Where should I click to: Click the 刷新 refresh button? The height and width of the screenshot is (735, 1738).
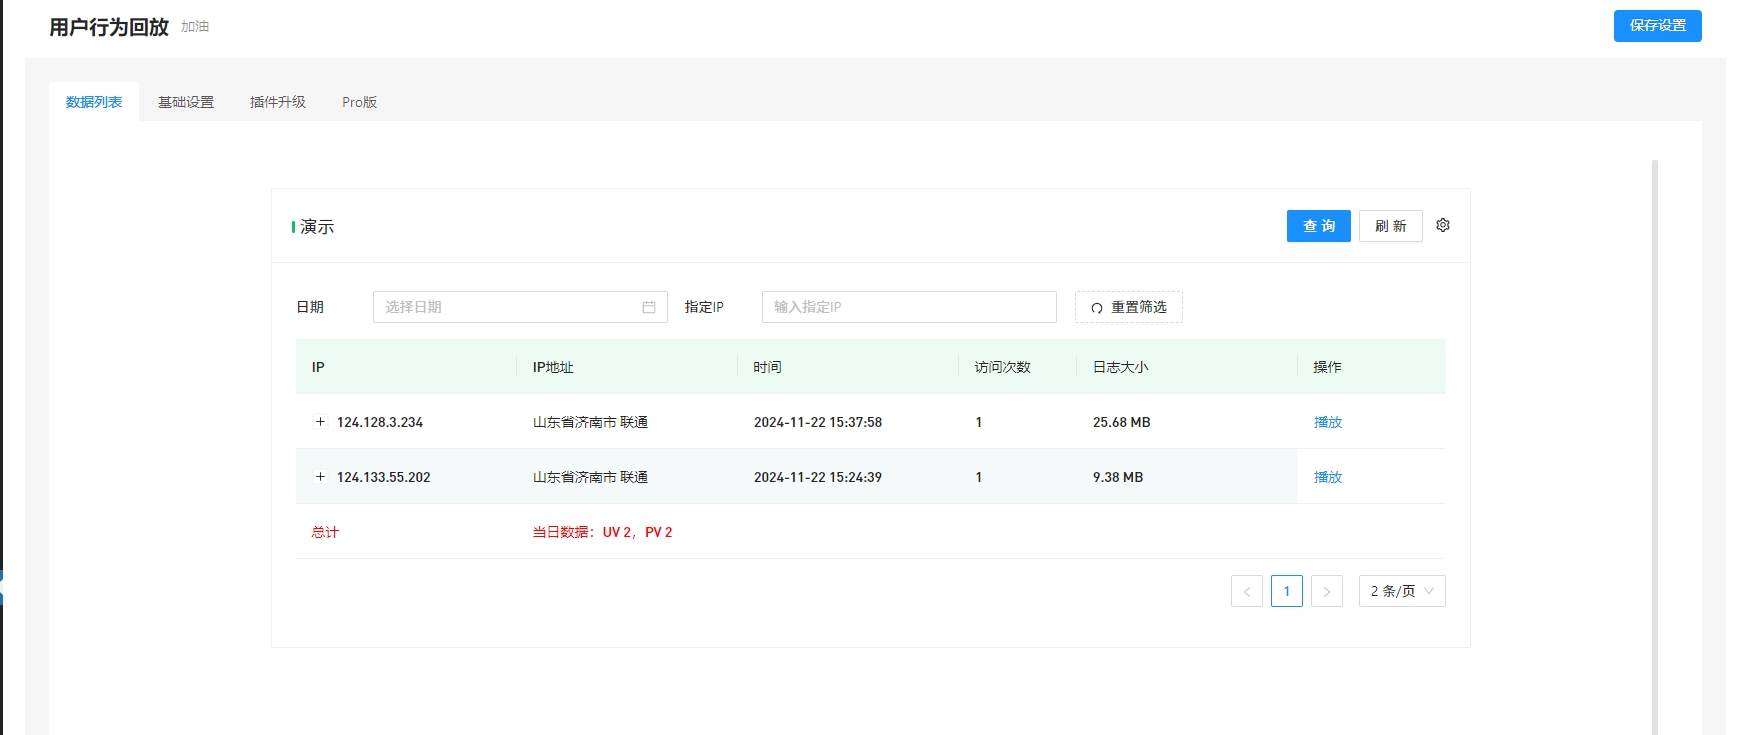click(x=1390, y=226)
